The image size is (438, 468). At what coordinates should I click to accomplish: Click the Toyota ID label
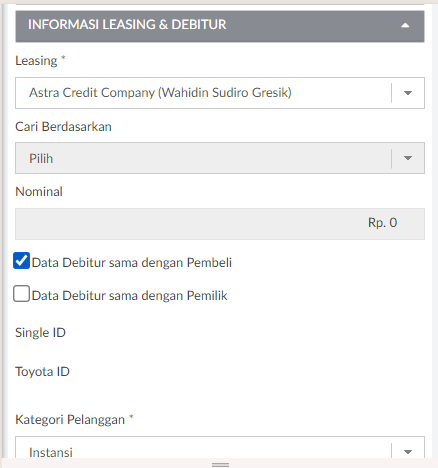pos(42,372)
